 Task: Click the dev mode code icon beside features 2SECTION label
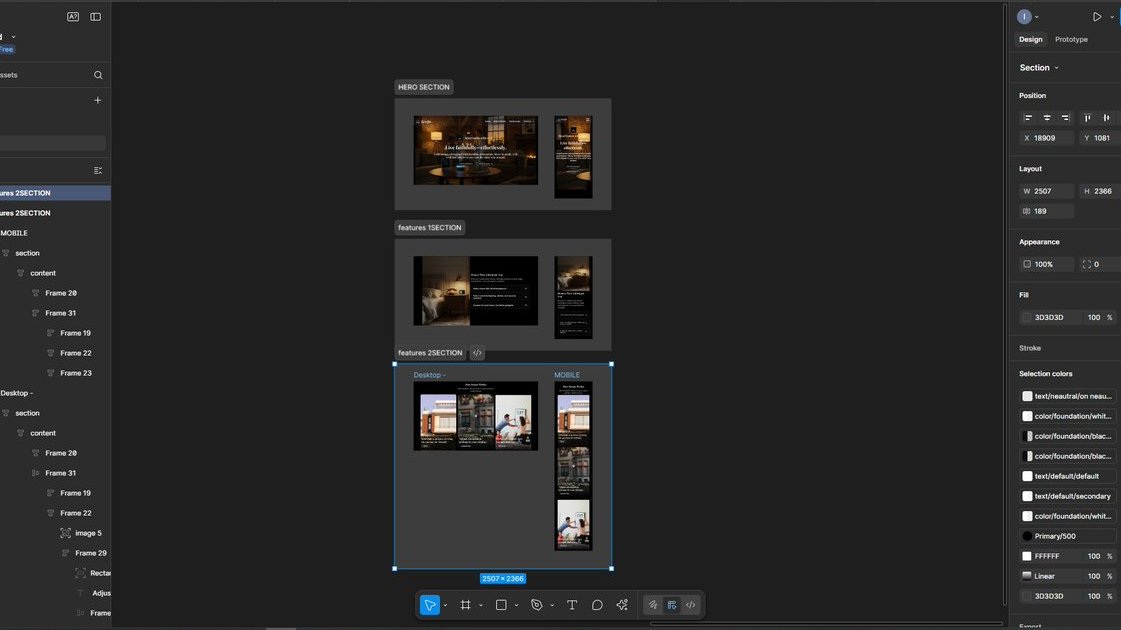(477, 353)
